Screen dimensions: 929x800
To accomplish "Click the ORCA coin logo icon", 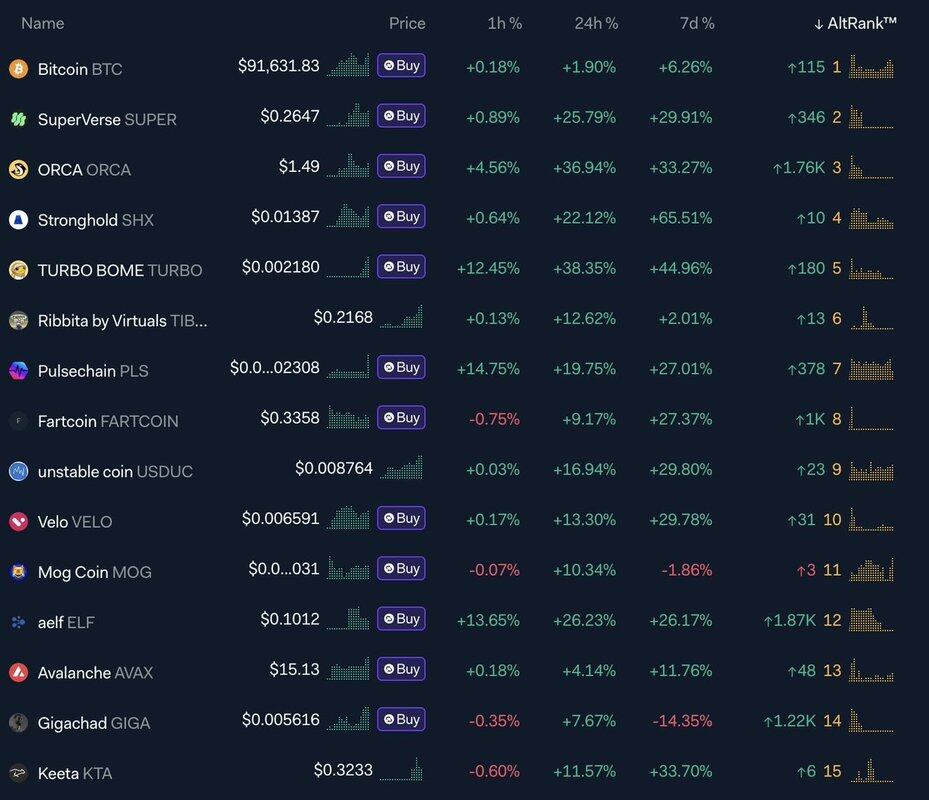I will [x=18, y=169].
